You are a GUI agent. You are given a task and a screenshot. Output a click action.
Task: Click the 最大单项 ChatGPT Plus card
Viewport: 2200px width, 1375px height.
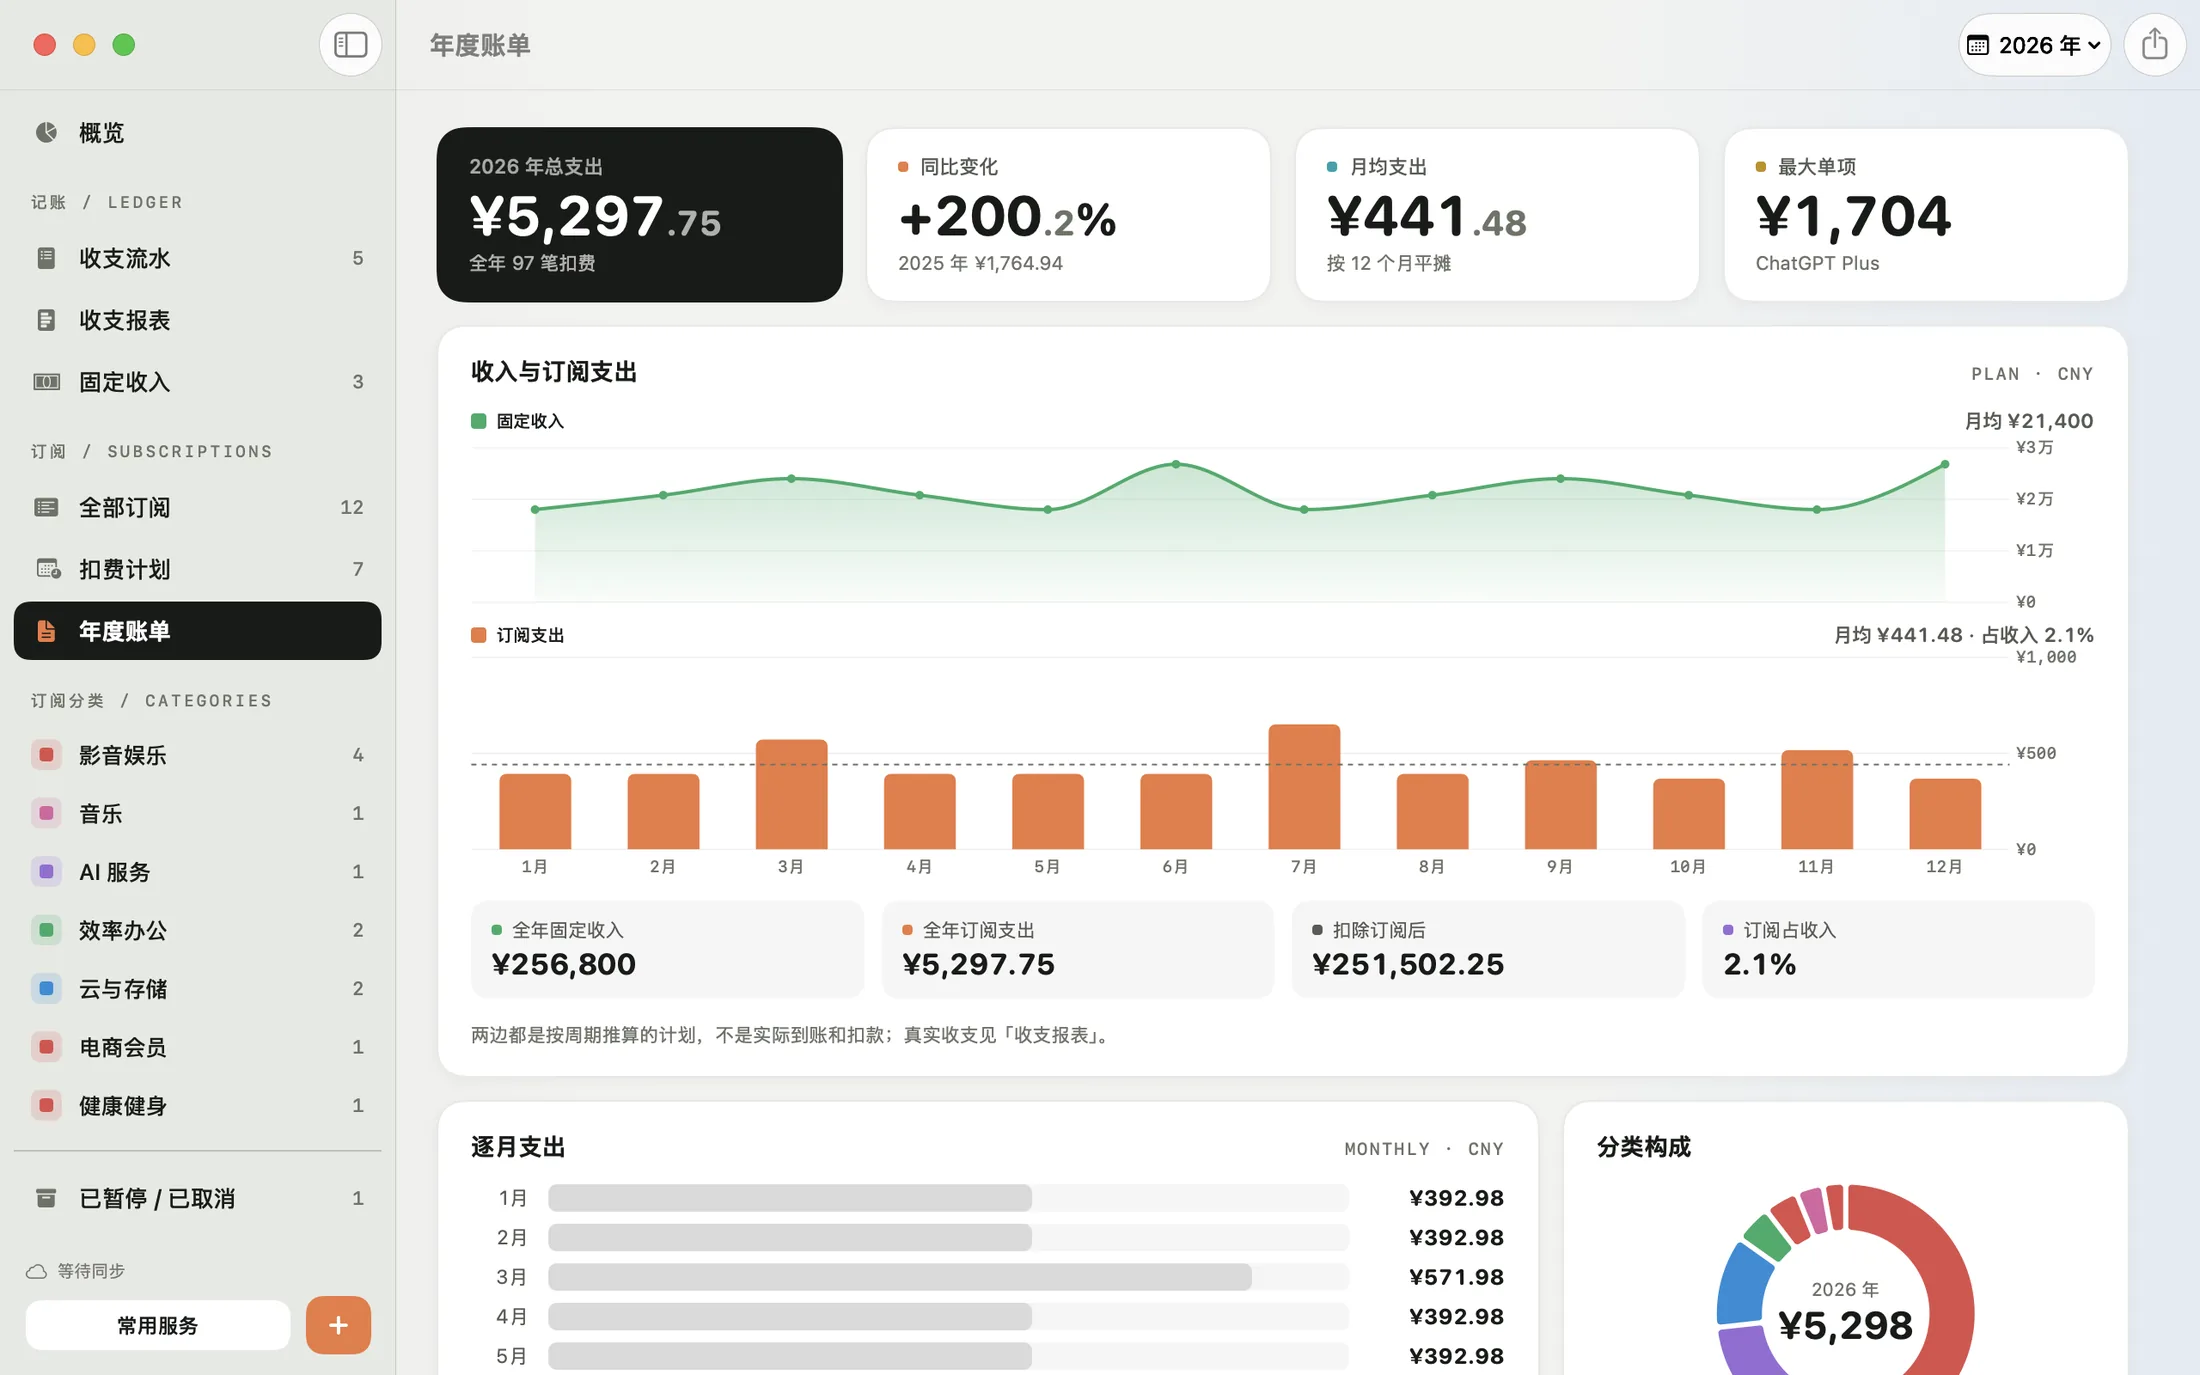(x=1926, y=214)
